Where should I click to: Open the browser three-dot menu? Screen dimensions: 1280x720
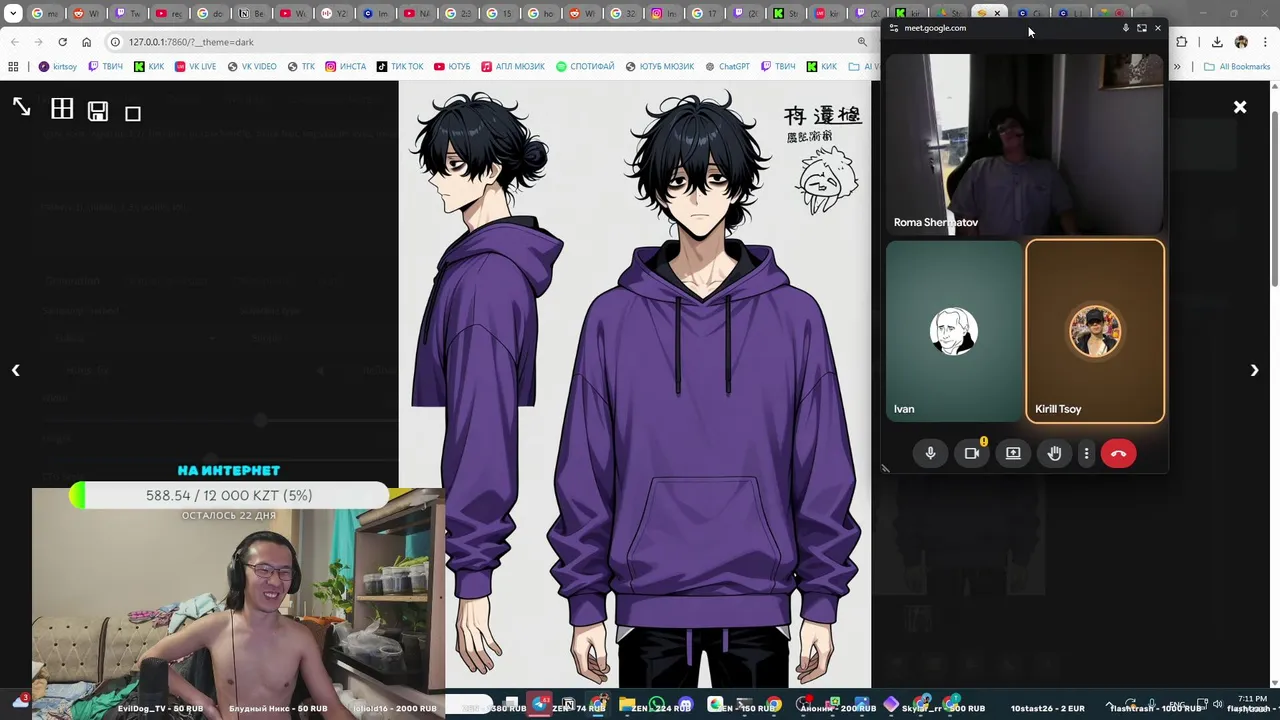1265,42
